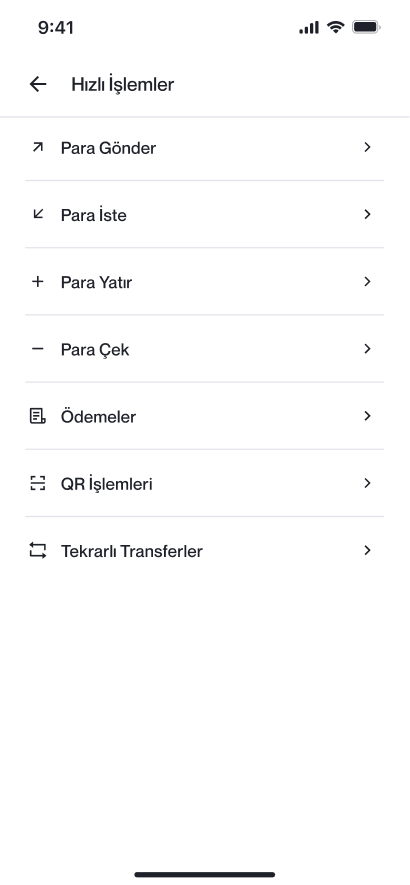Click the chevron beside Para Yatır

(368, 281)
